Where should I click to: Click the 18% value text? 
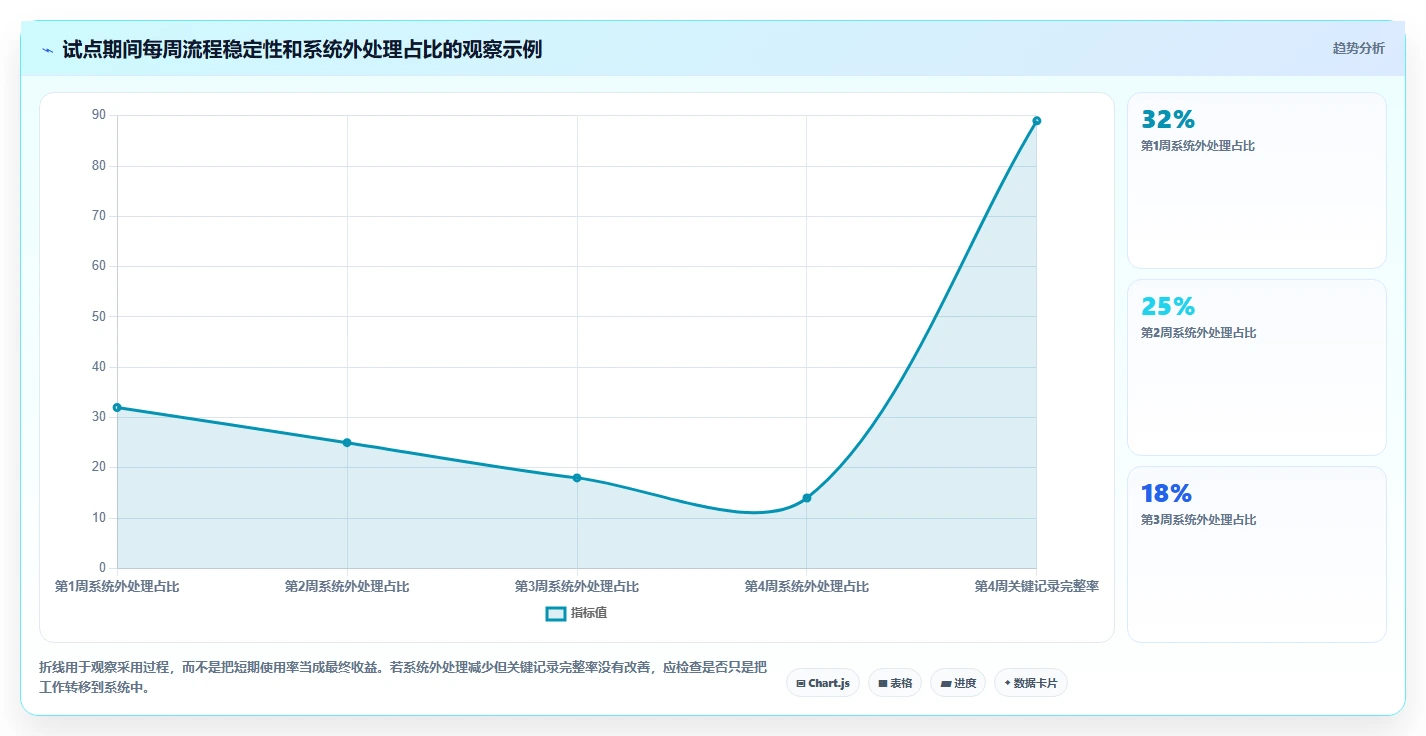point(1167,493)
